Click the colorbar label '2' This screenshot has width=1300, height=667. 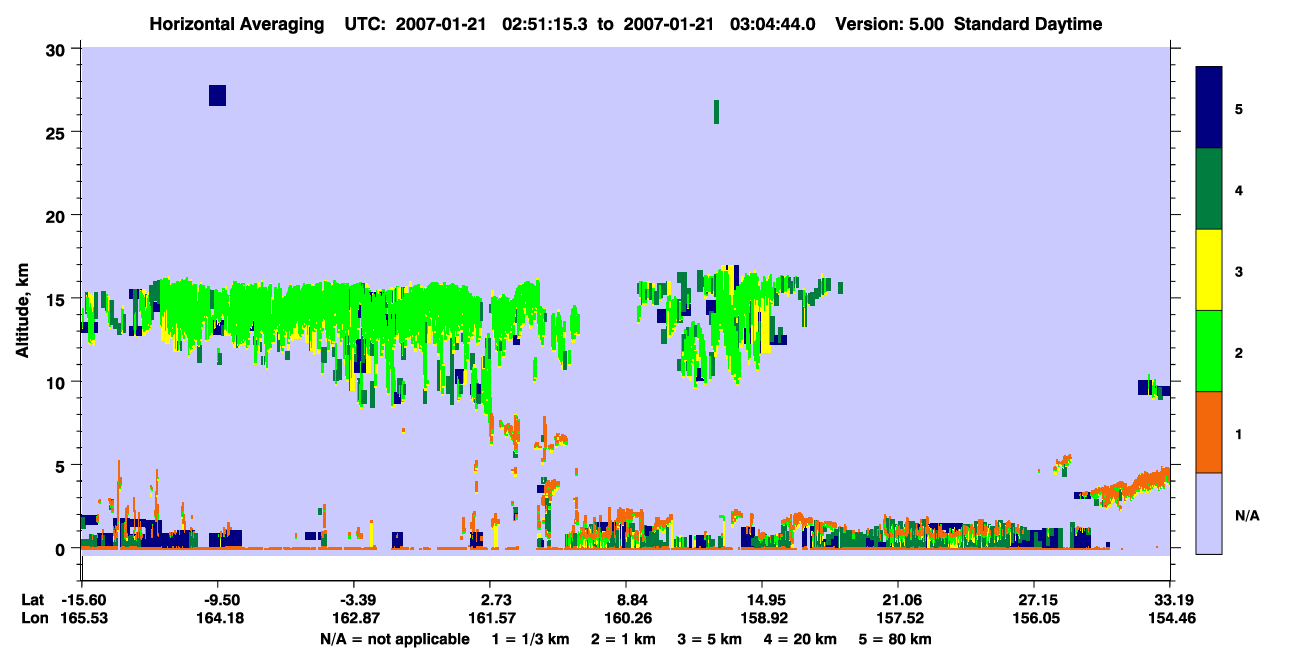coord(1239,351)
